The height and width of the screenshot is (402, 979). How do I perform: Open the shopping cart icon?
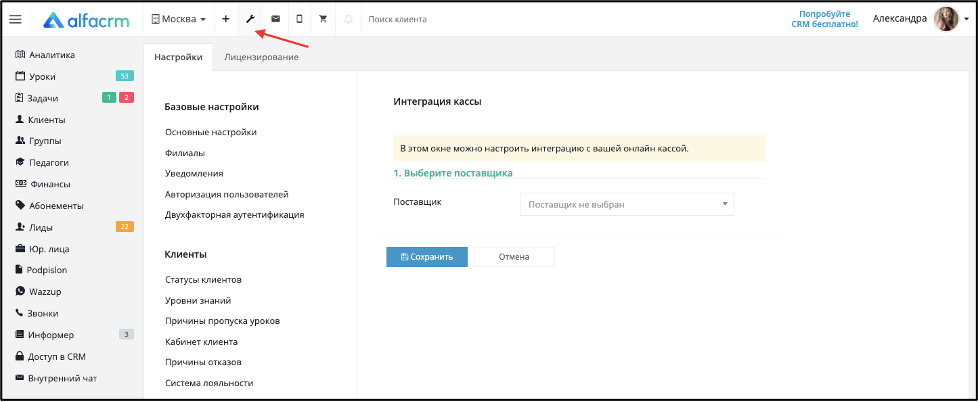click(323, 19)
